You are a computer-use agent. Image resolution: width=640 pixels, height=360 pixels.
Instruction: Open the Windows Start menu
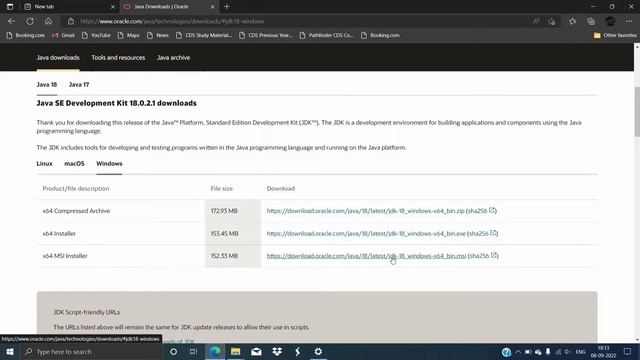tap(10, 351)
